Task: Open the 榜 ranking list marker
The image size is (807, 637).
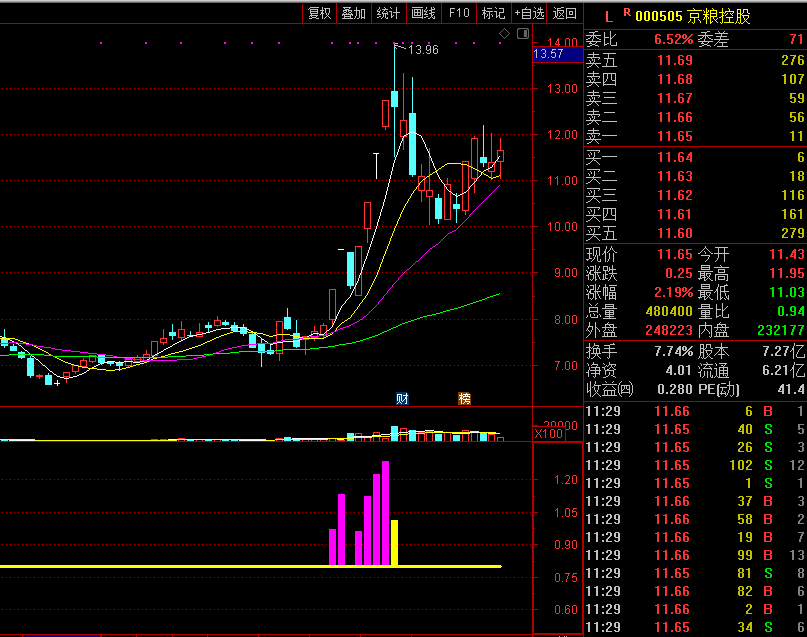Action: pyautogui.click(x=464, y=399)
